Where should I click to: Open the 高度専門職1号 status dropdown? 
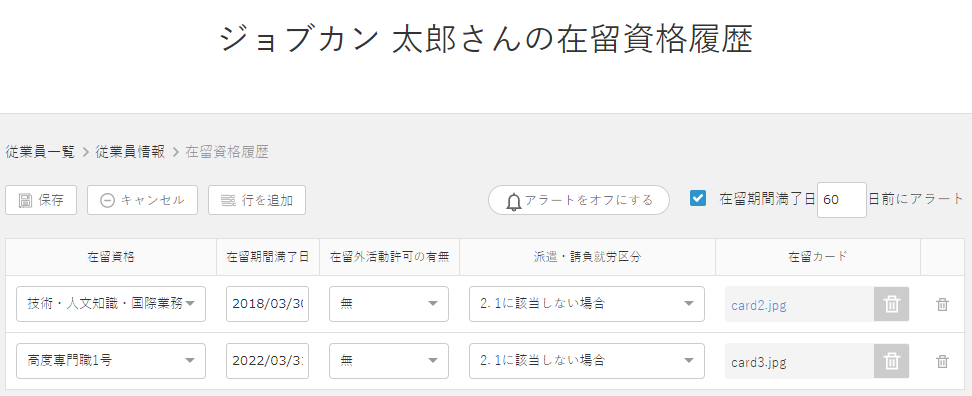pos(111,361)
